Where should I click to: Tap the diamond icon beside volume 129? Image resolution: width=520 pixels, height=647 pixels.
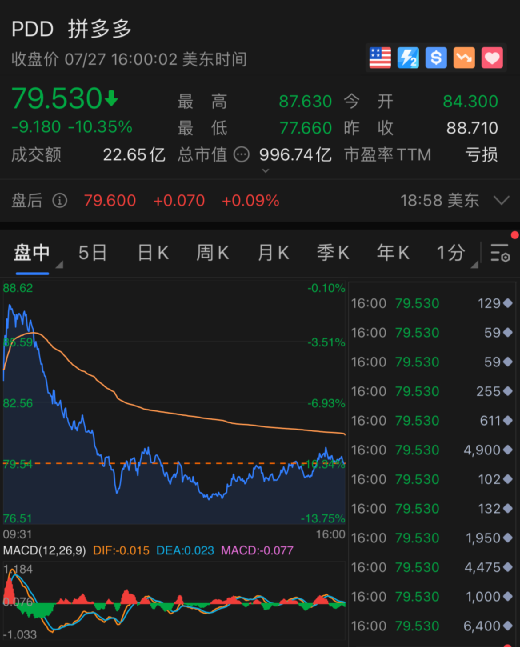508,303
